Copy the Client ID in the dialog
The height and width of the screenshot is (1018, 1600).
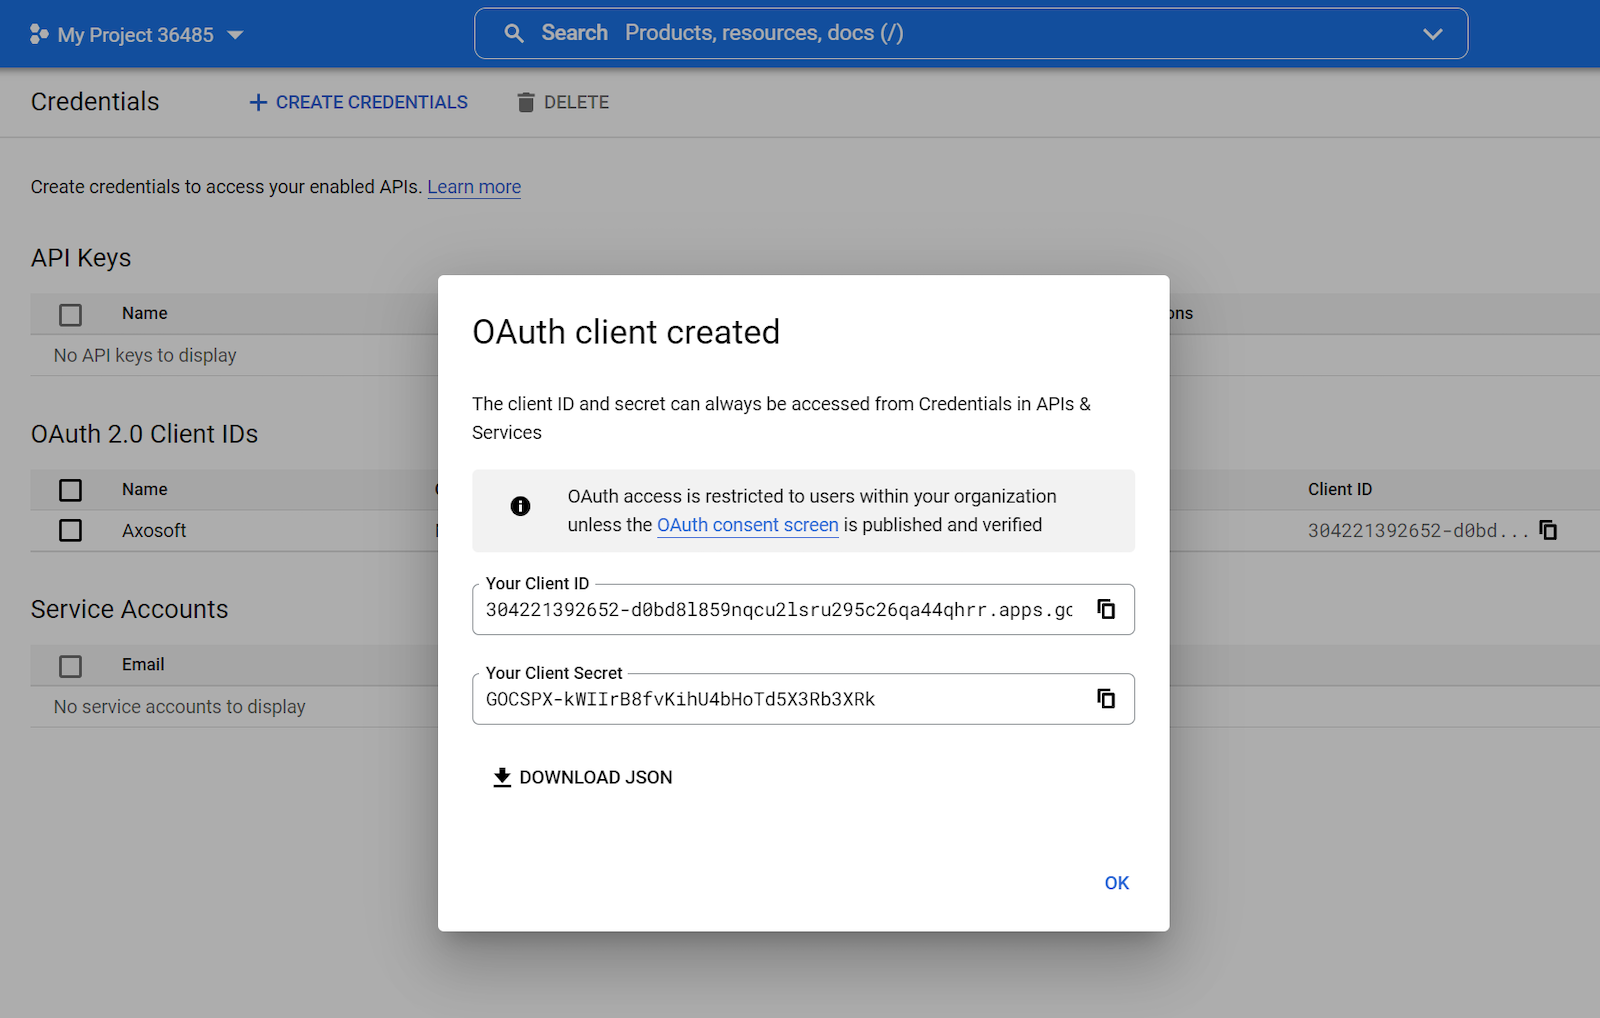[x=1106, y=609]
